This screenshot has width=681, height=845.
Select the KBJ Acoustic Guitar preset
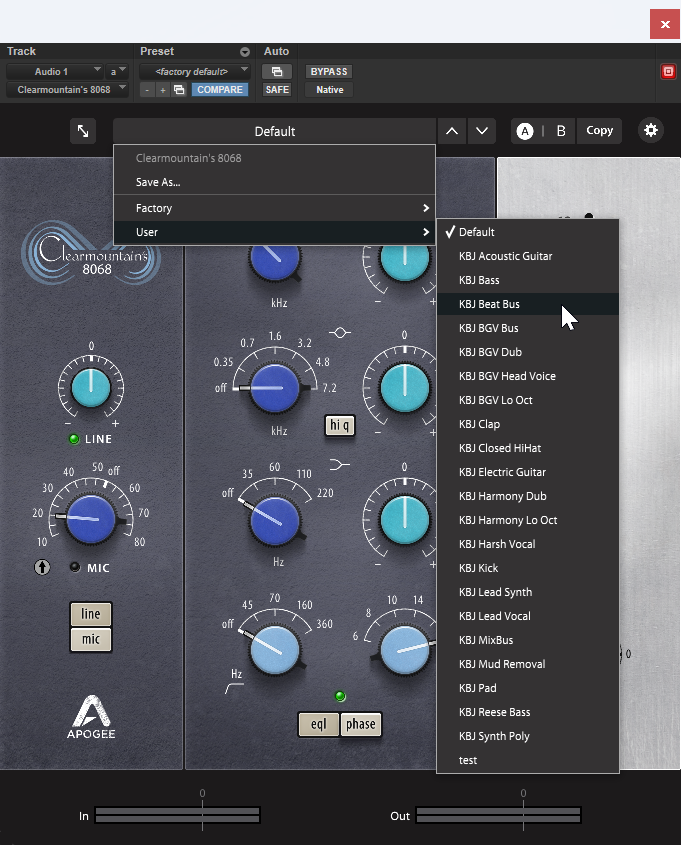pyautogui.click(x=527, y=256)
